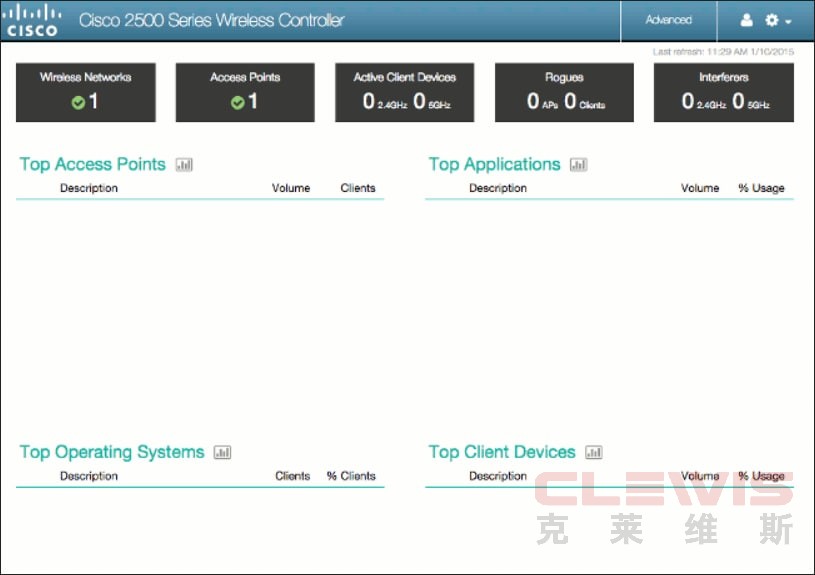Click Description column in Top Operating Systems
The width and height of the screenshot is (815, 575).
pyautogui.click(x=89, y=476)
